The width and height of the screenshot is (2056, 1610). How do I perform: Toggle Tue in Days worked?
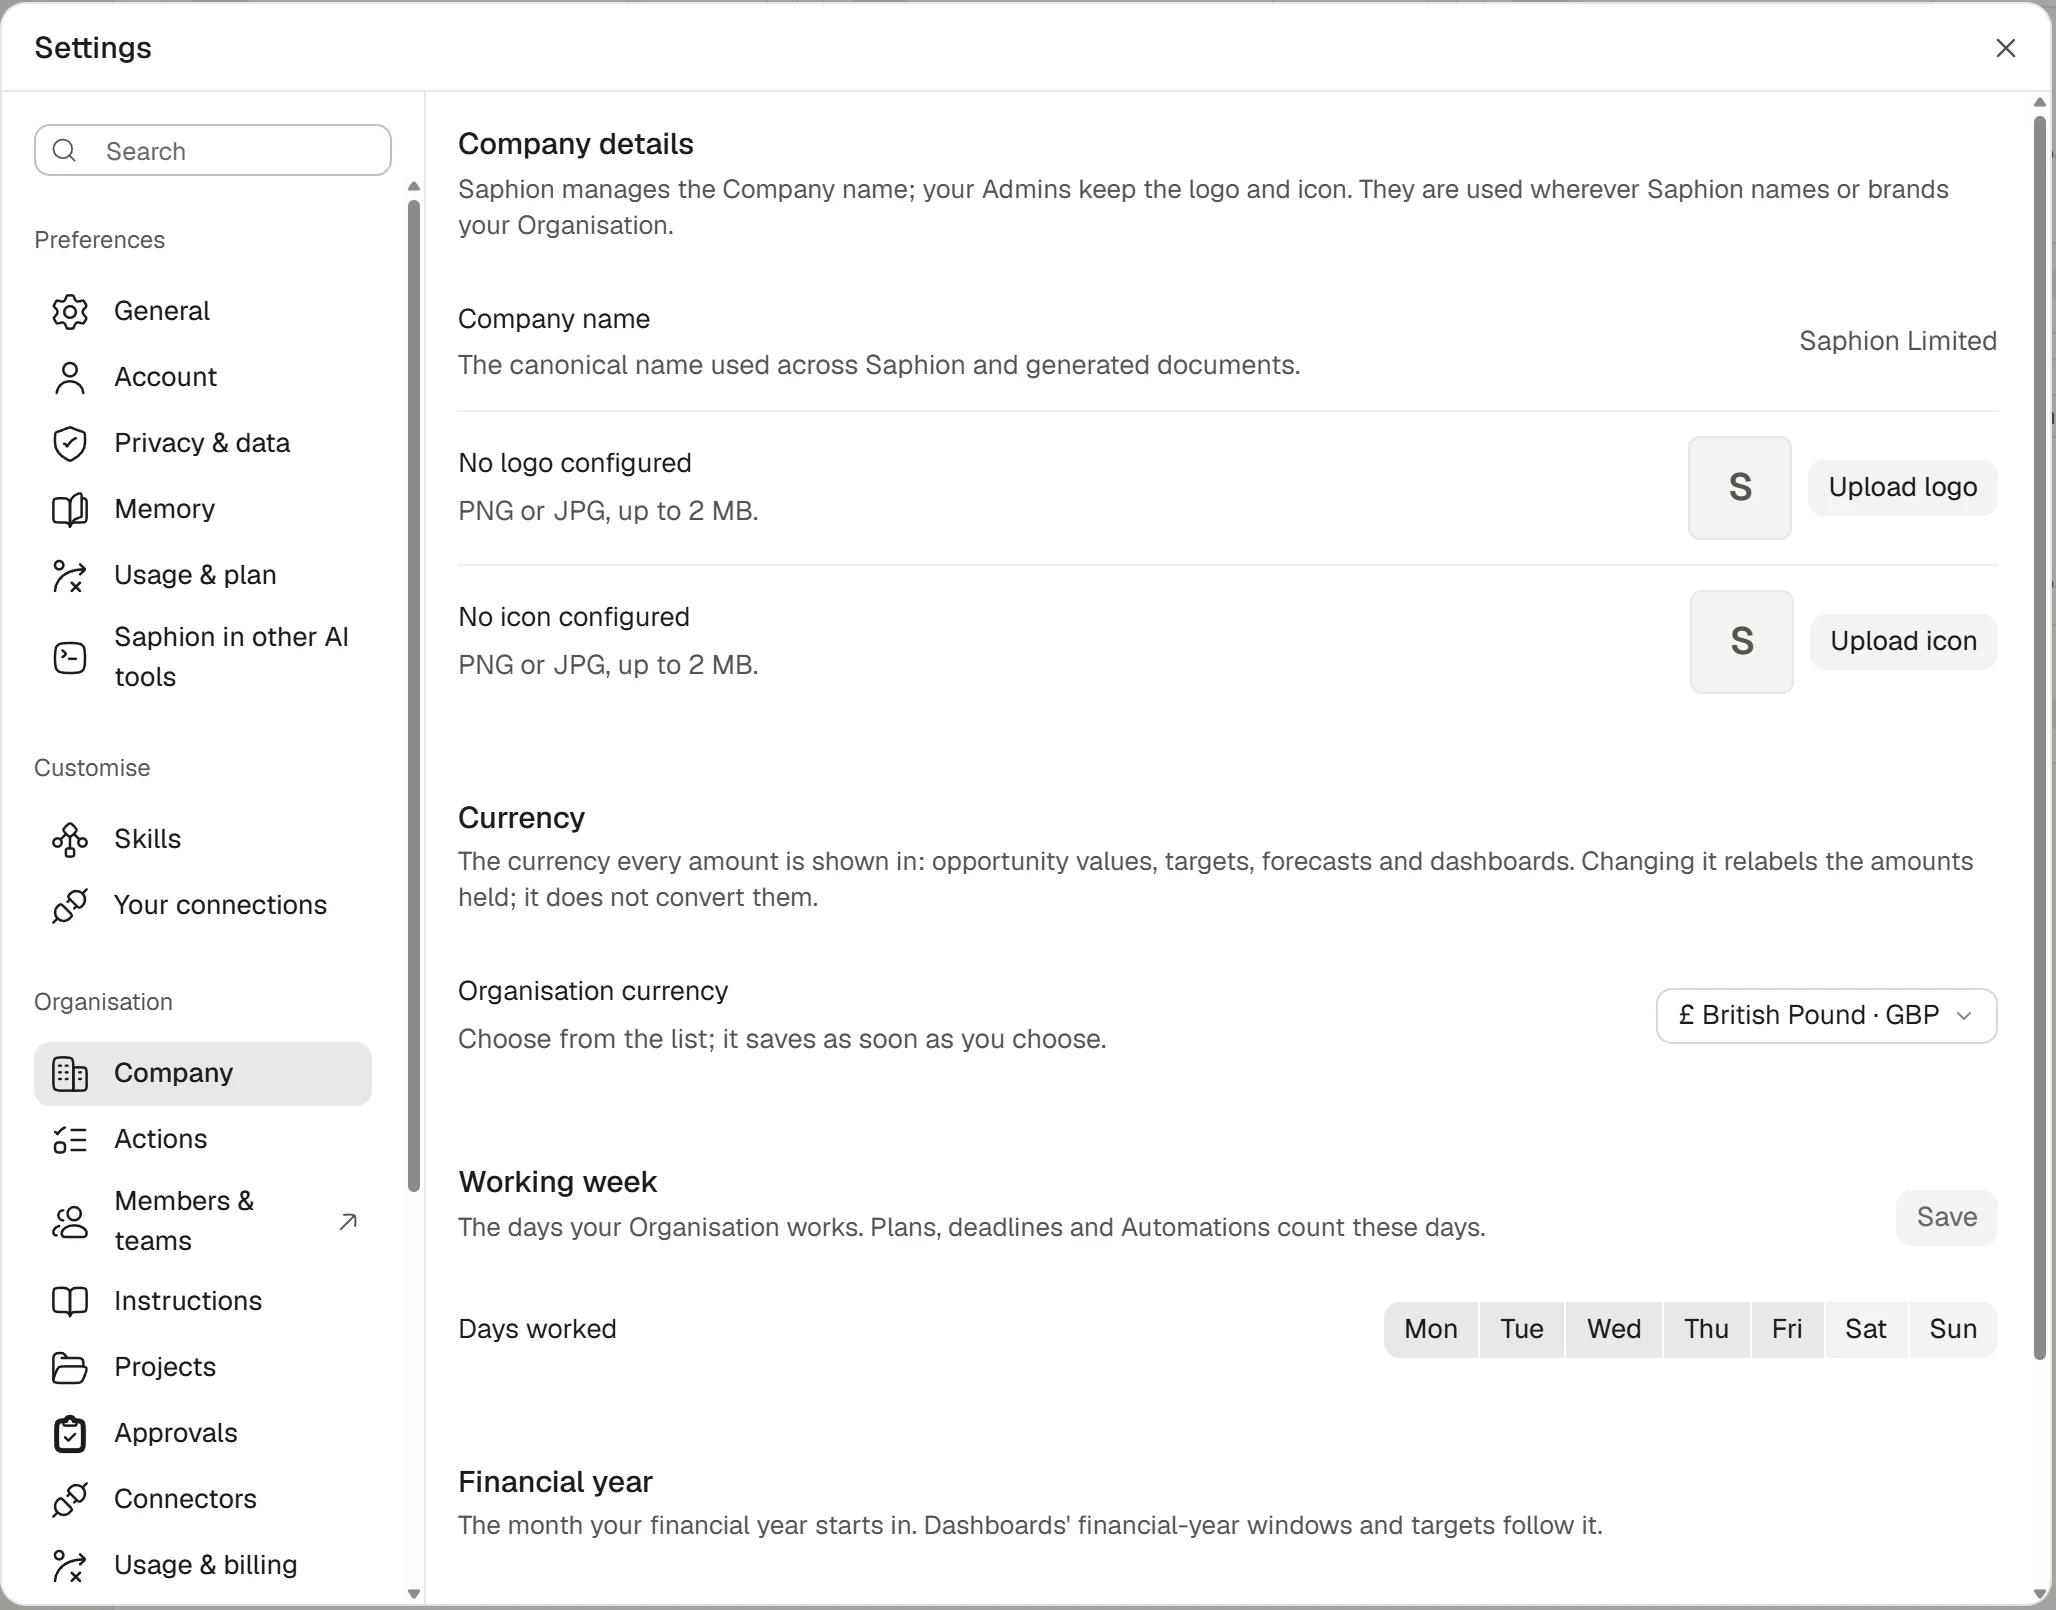pyautogui.click(x=1522, y=1330)
